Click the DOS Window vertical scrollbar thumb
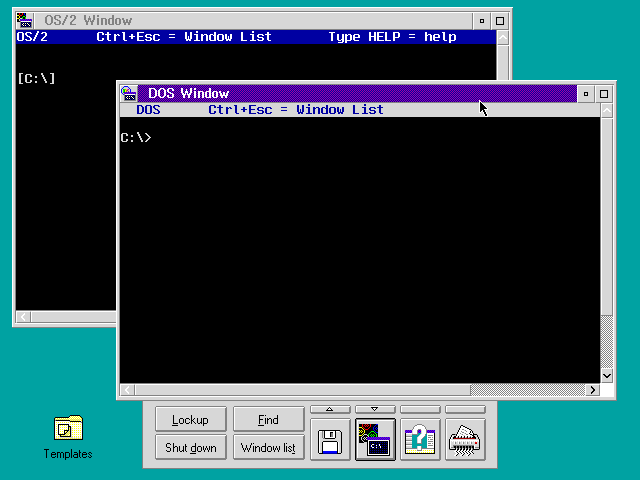This screenshot has height=480, width=640. click(607, 216)
